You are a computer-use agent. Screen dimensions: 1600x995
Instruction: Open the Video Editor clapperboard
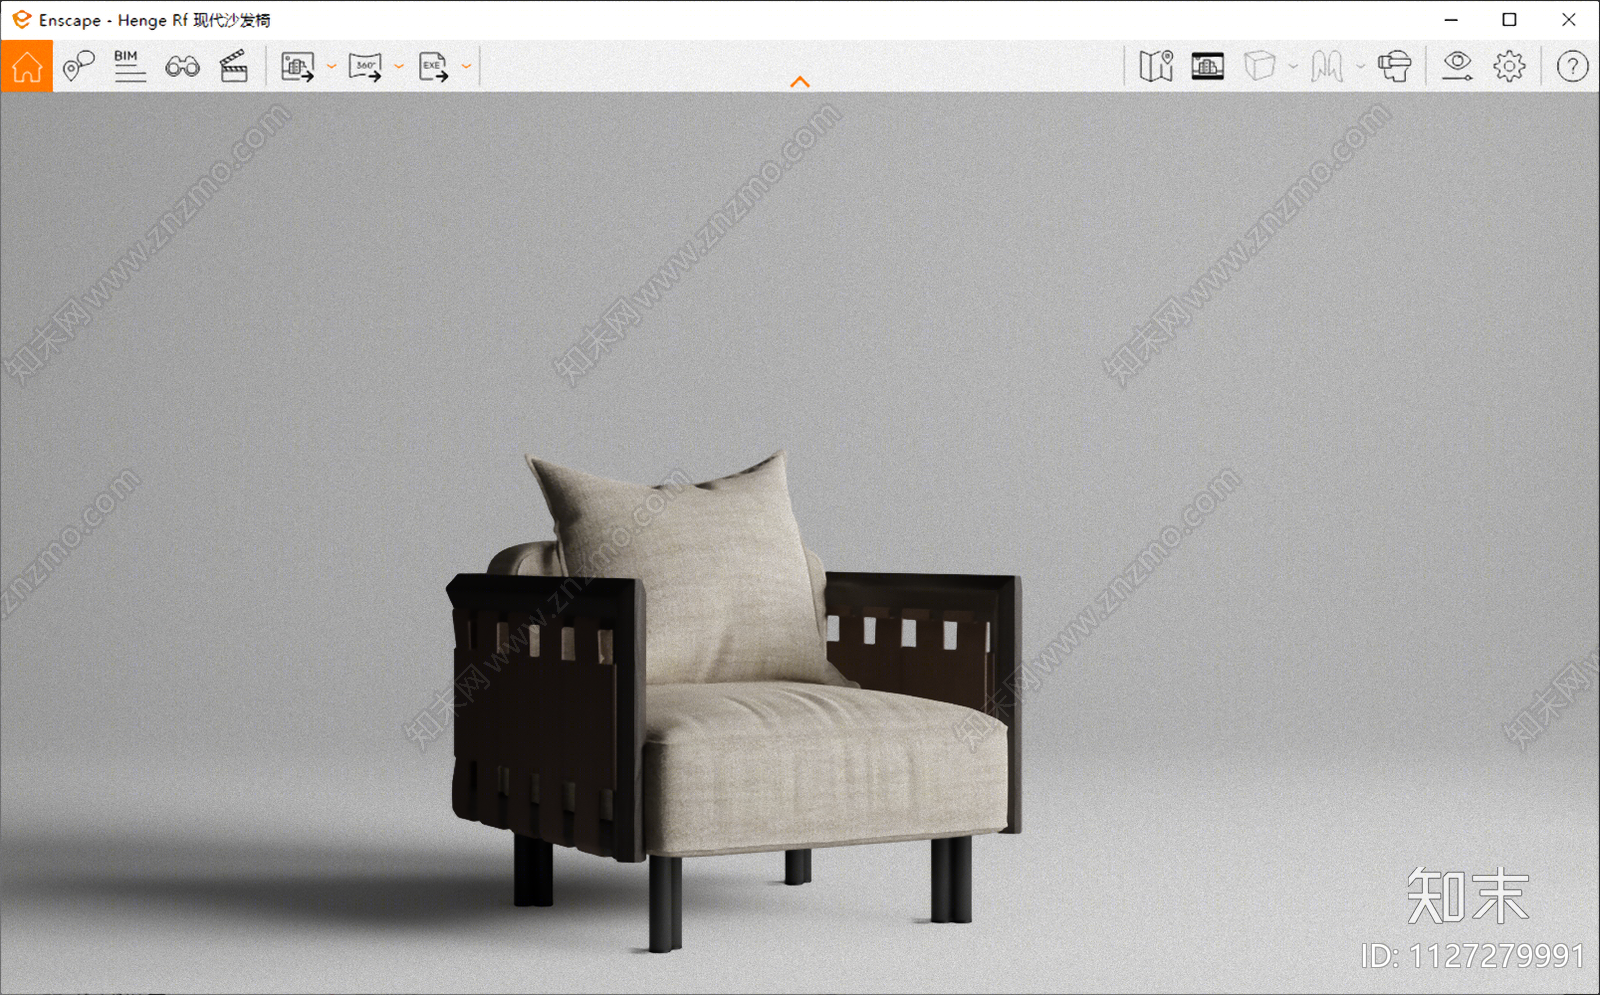[x=234, y=67]
